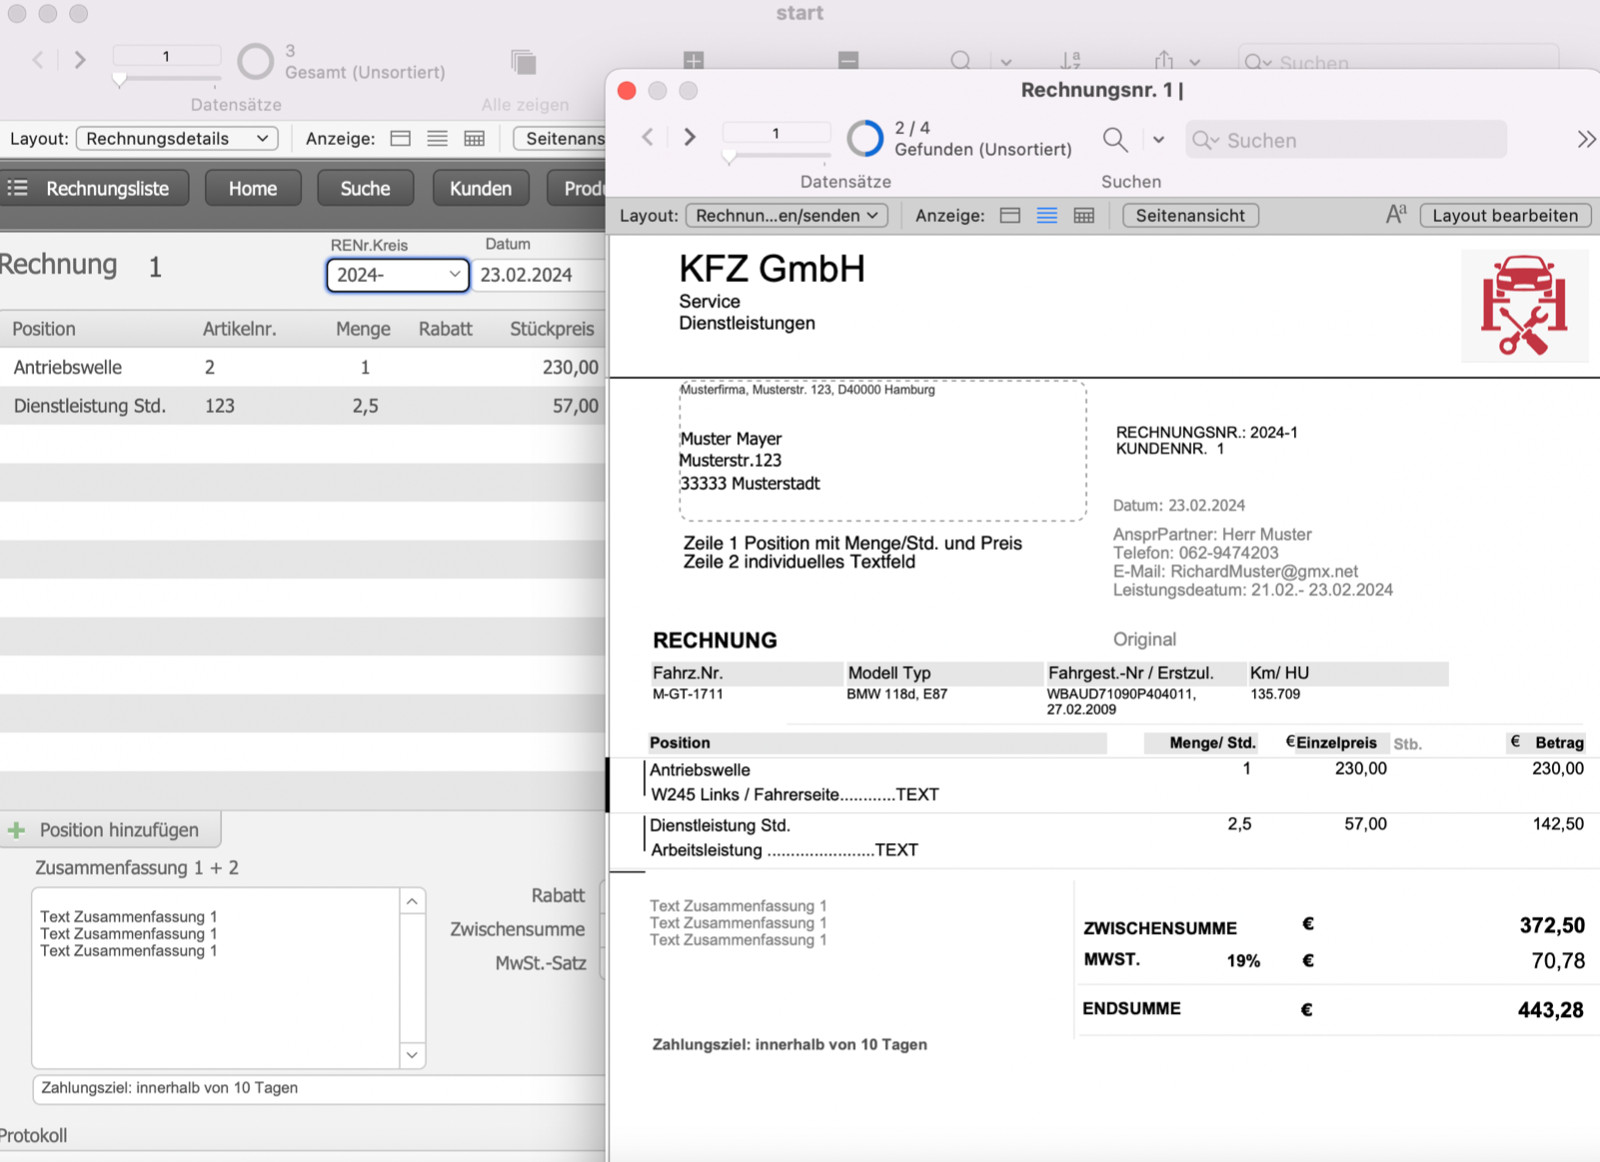Open the Home tab
The width and height of the screenshot is (1600, 1162).
pos(253,188)
